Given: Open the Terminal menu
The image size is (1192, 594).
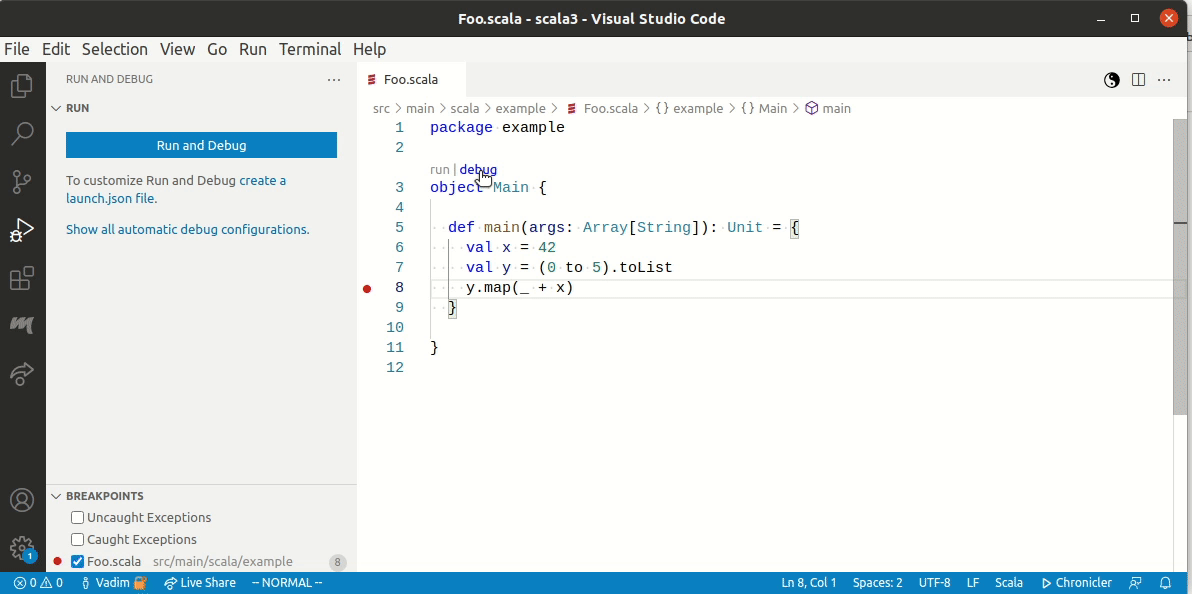Looking at the screenshot, I should 309,49.
